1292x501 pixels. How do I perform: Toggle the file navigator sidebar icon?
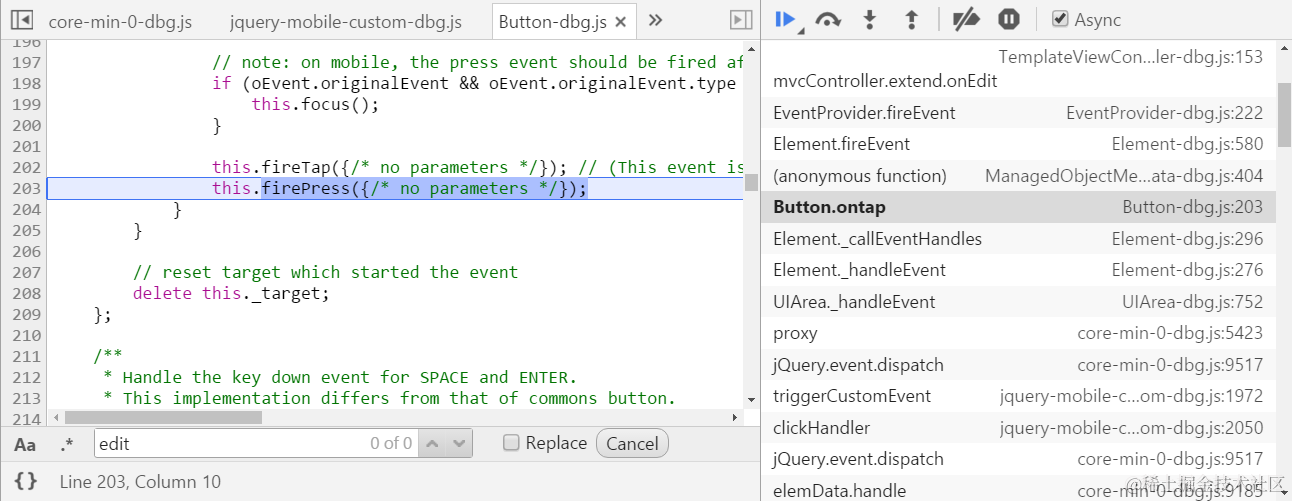click(21, 20)
